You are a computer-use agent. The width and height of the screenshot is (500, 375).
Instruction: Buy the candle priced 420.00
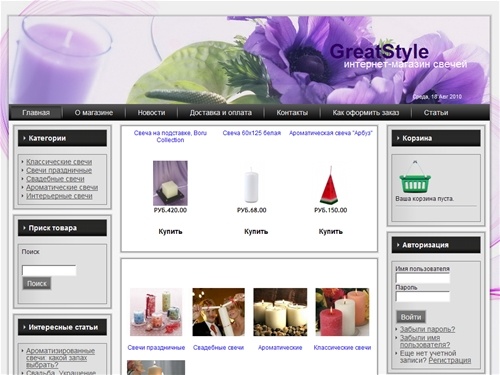pos(170,231)
